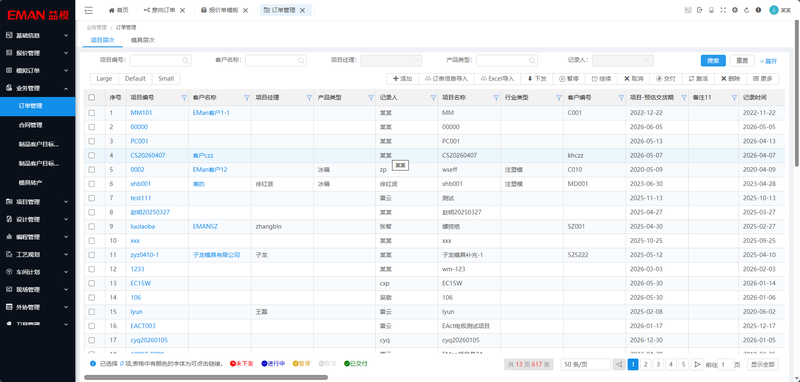
Task: Tick the select-all checkbox in table header
Action: click(x=91, y=97)
